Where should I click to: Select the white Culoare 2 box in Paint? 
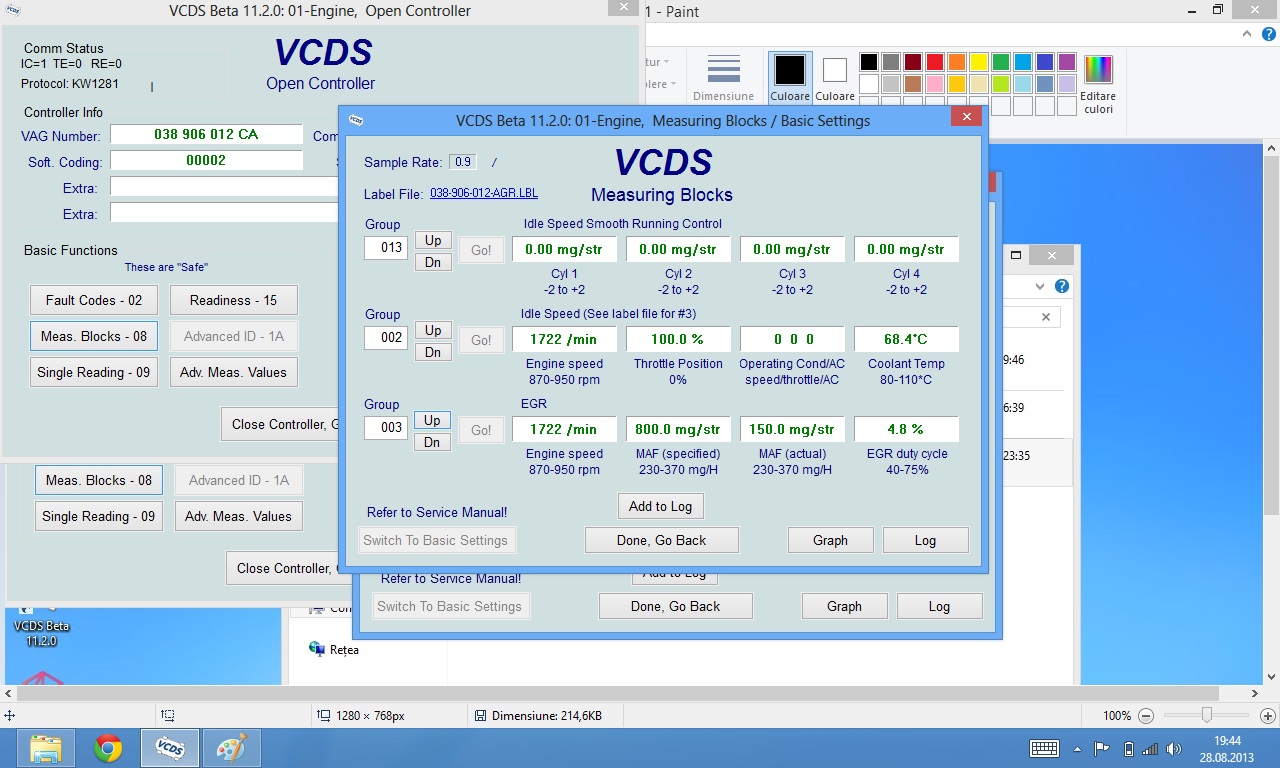pos(835,77)
